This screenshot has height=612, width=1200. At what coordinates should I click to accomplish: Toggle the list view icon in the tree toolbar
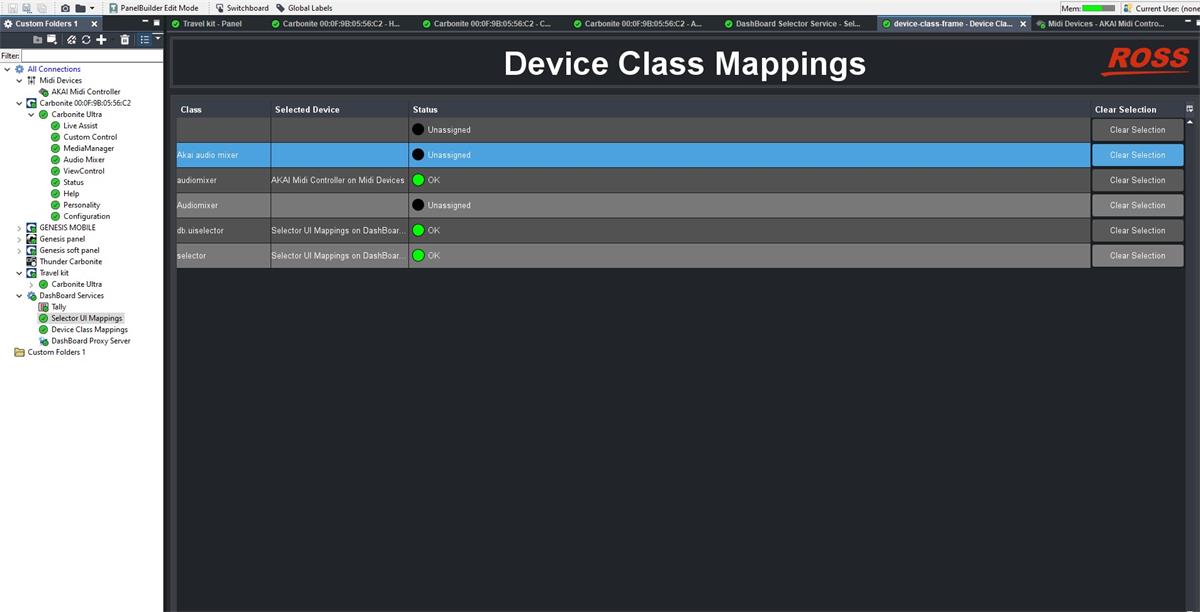(x=145, y=39)
